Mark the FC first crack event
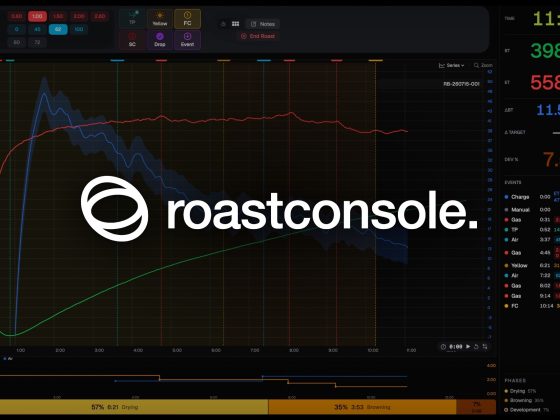This screenshot has width=560, height=420. [187, 18]
